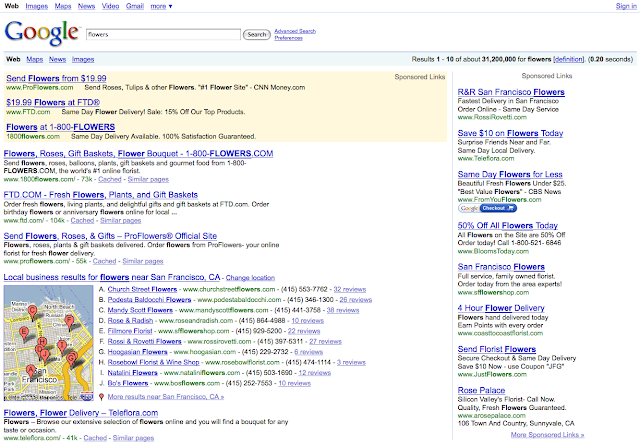
Task: Open Rossi & Rovetti Flowers listing
Action: click(144, 342)
